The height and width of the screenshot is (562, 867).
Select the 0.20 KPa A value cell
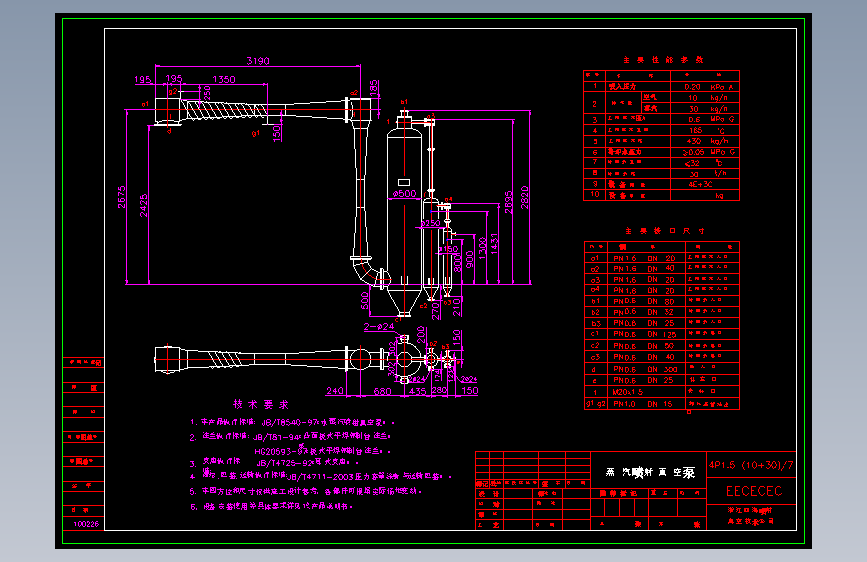[x=705, y=87]
